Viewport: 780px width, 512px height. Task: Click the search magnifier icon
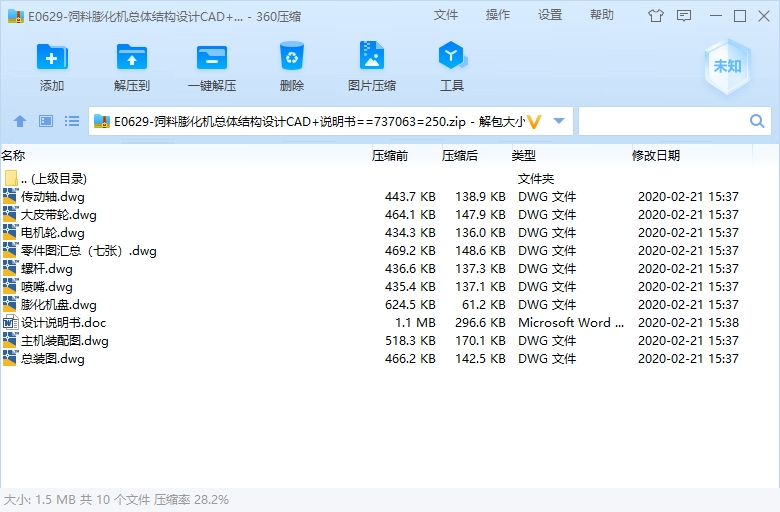click(x=757, y=121)
